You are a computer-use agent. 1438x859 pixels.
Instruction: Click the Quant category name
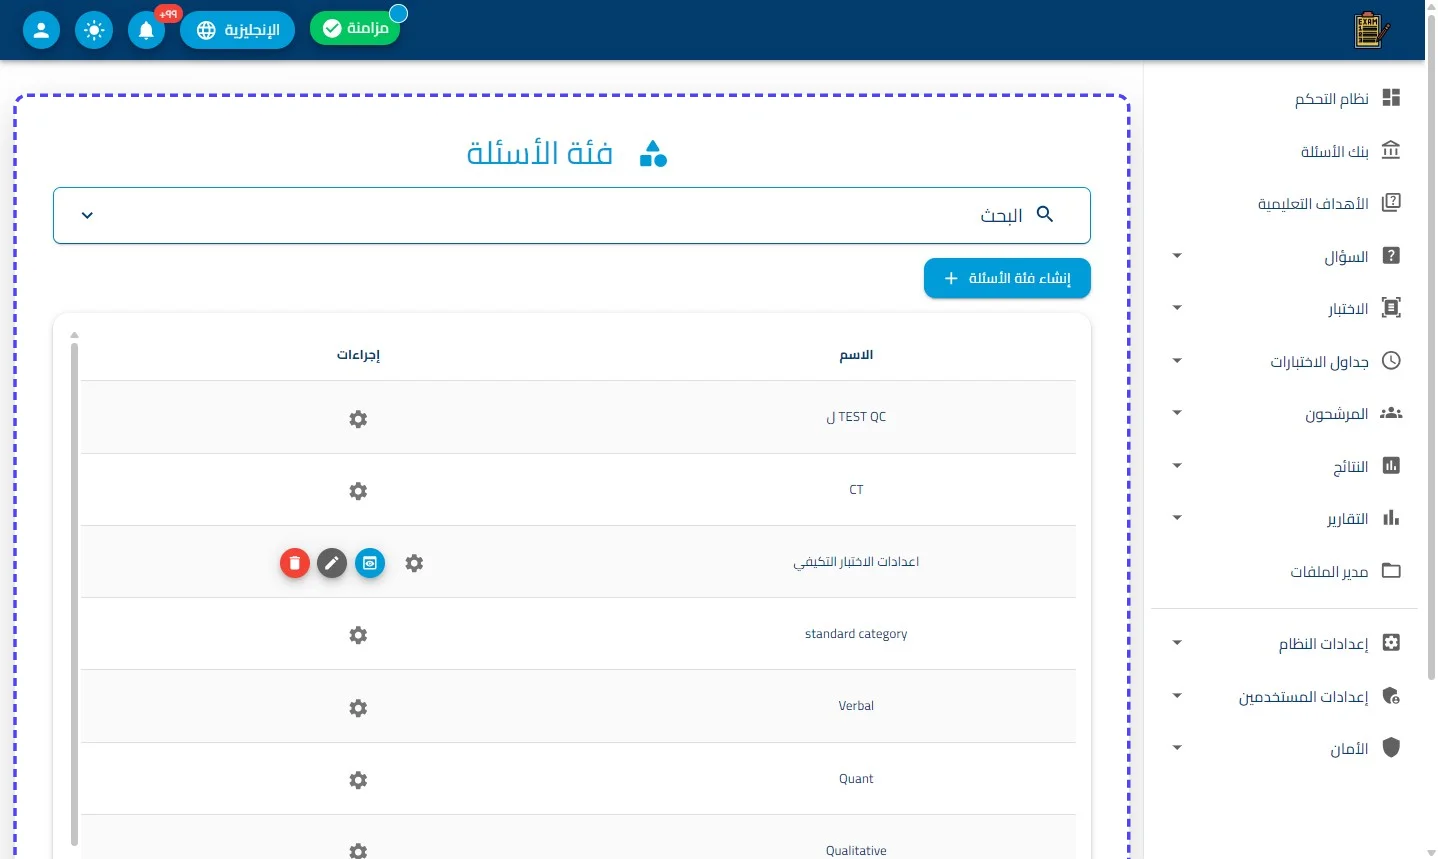click(856, 779)
